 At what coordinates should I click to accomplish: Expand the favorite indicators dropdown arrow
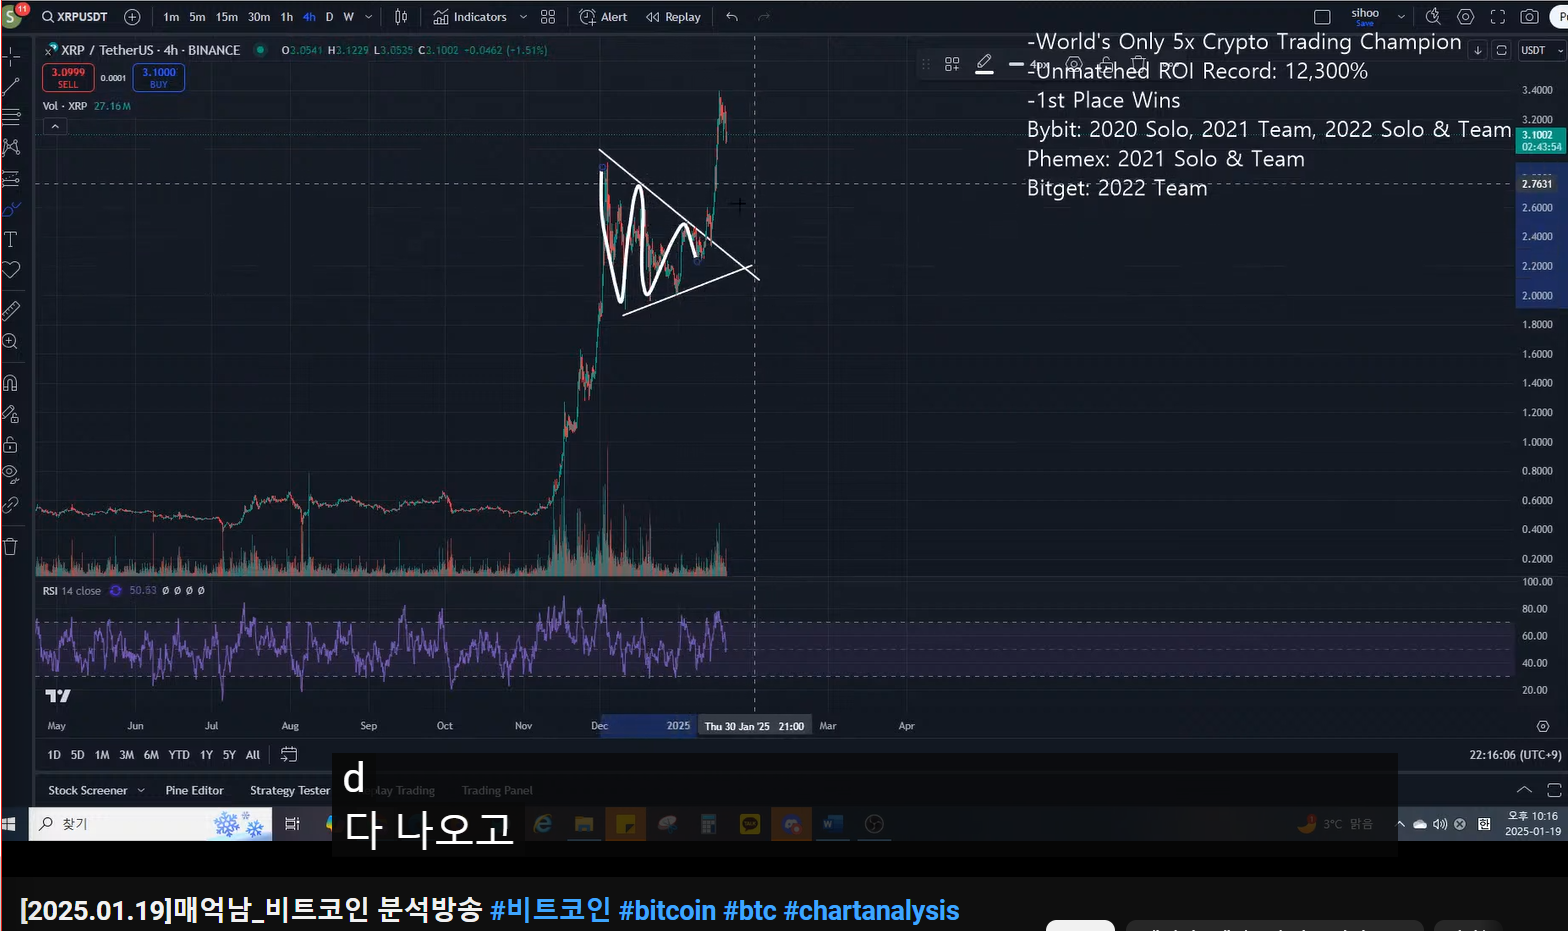(523, 17)
